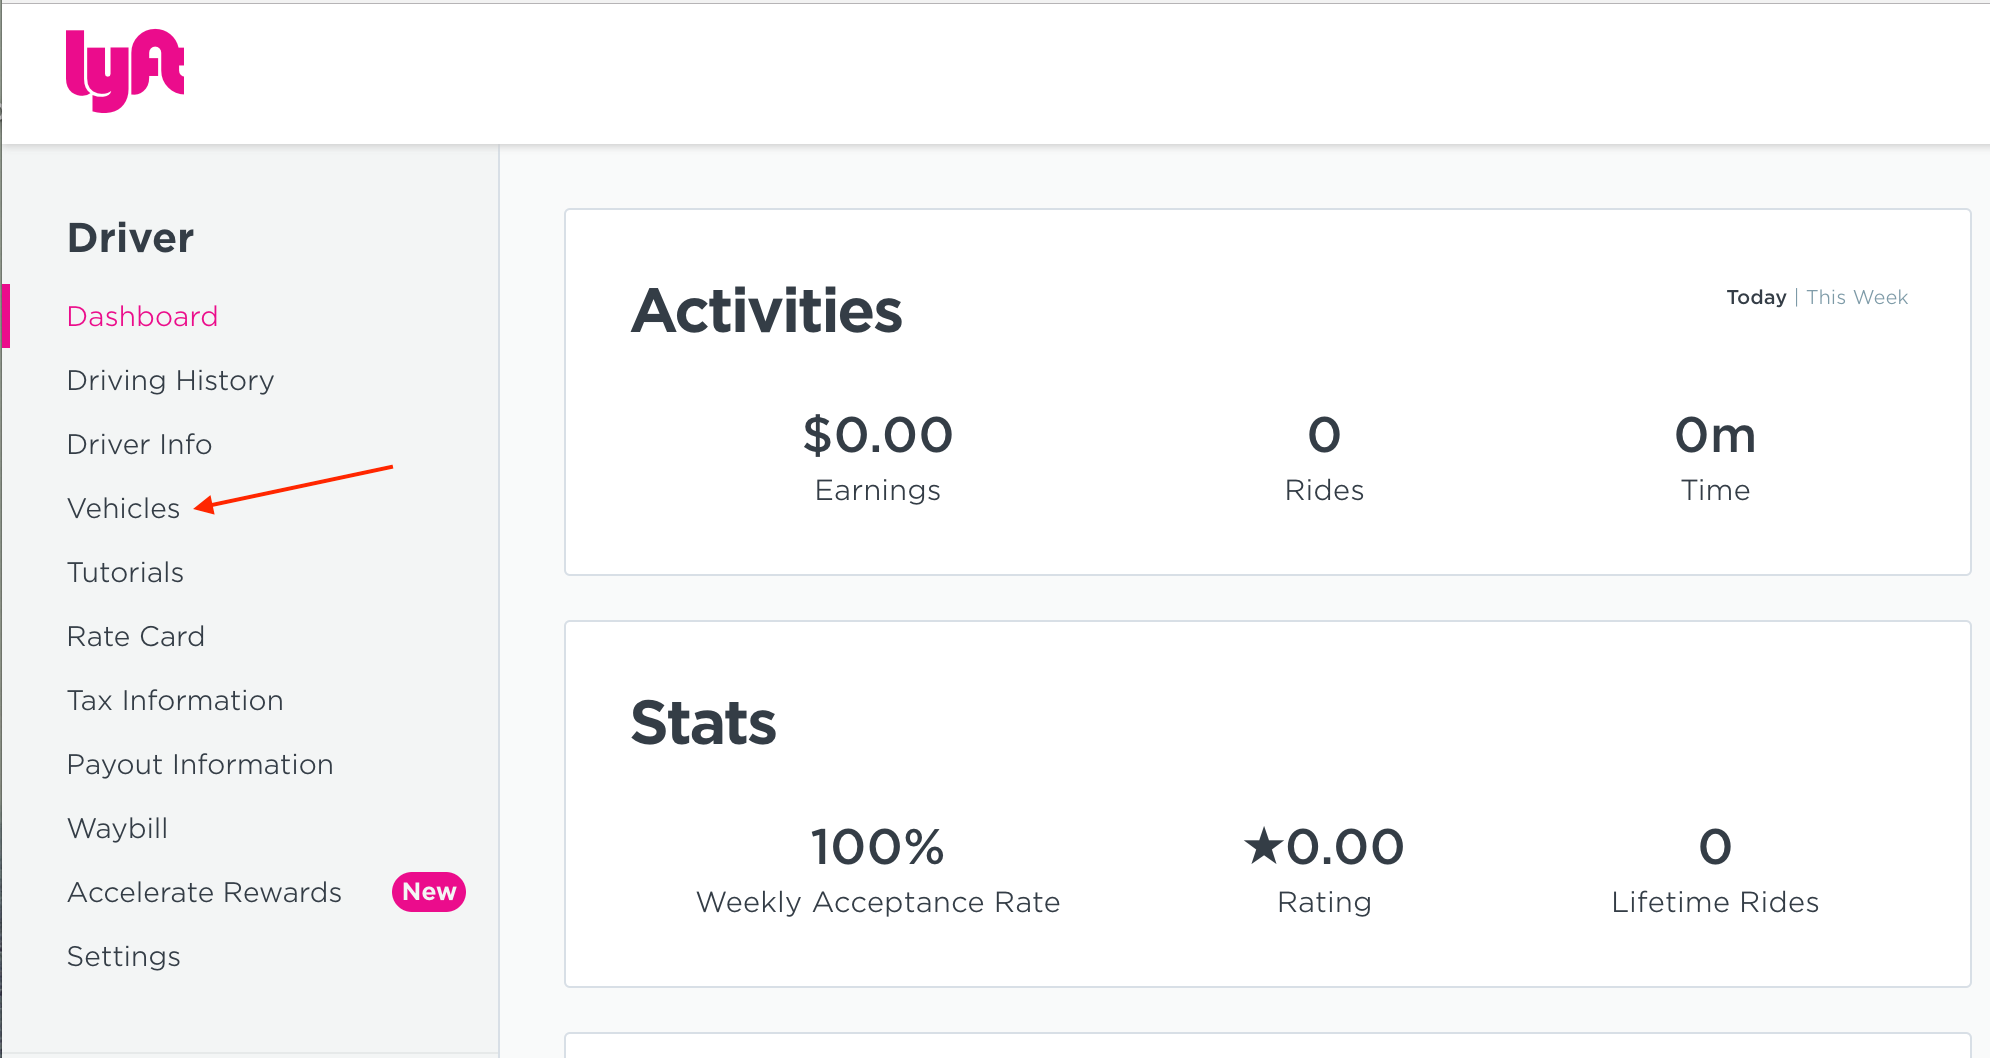The image size is (1990, 1058).
Task: Open Settings from the sidebar
Action: tap(123, 957)
